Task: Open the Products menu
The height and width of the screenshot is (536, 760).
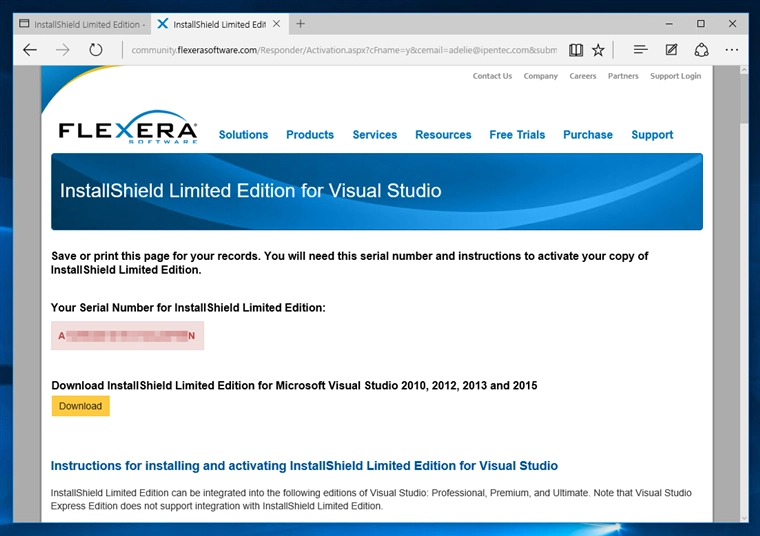Action: [310, 135]
